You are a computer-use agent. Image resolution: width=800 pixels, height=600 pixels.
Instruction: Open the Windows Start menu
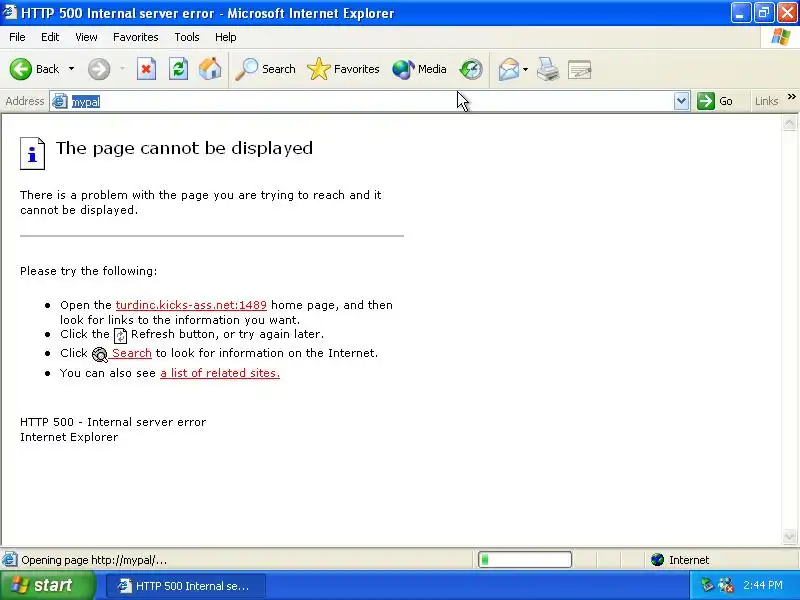47,585
